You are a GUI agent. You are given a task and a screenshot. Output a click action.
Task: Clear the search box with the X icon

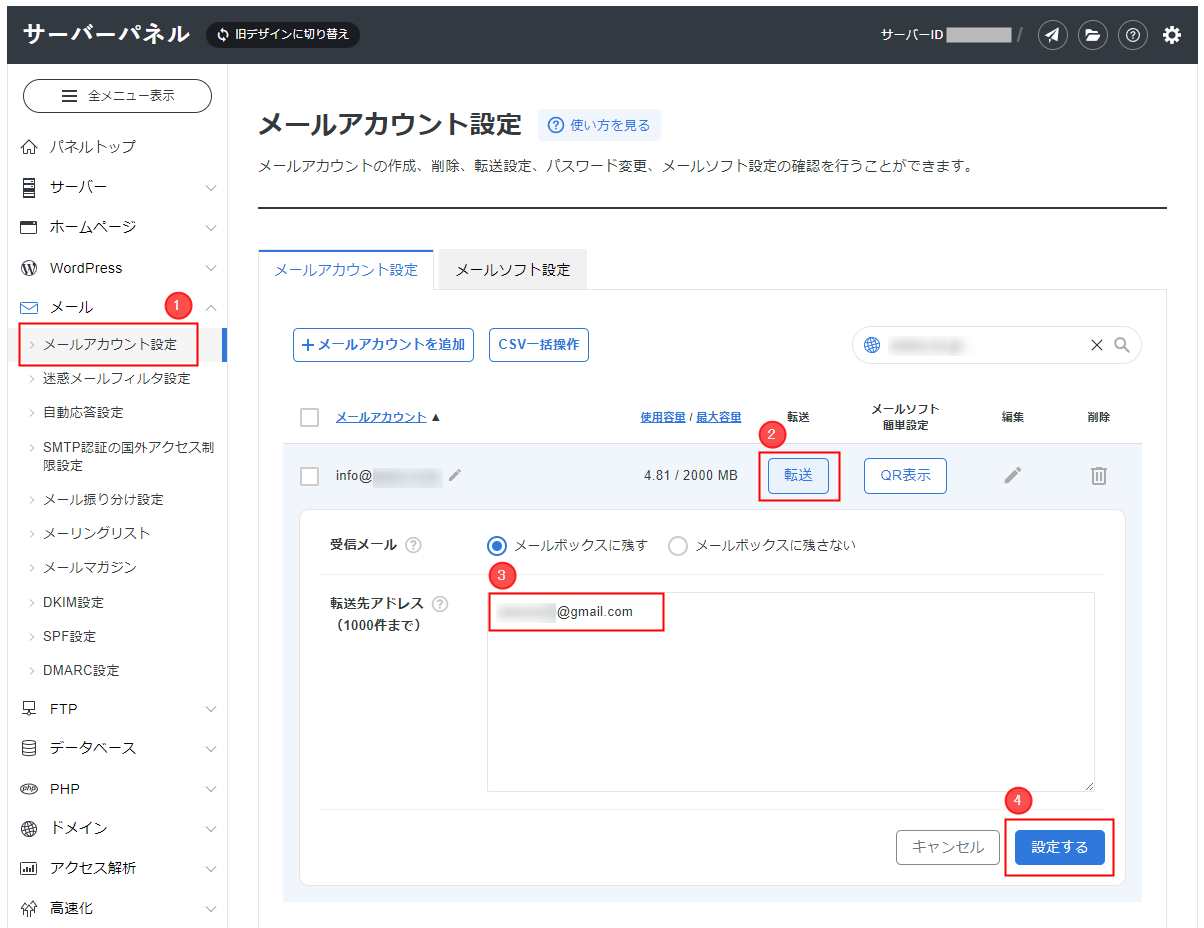[x=1096, y=344]
